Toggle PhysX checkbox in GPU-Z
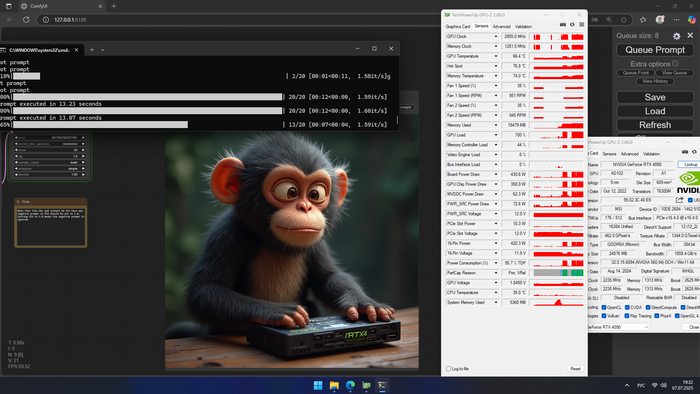700x394 pixels. click(656, 315)
